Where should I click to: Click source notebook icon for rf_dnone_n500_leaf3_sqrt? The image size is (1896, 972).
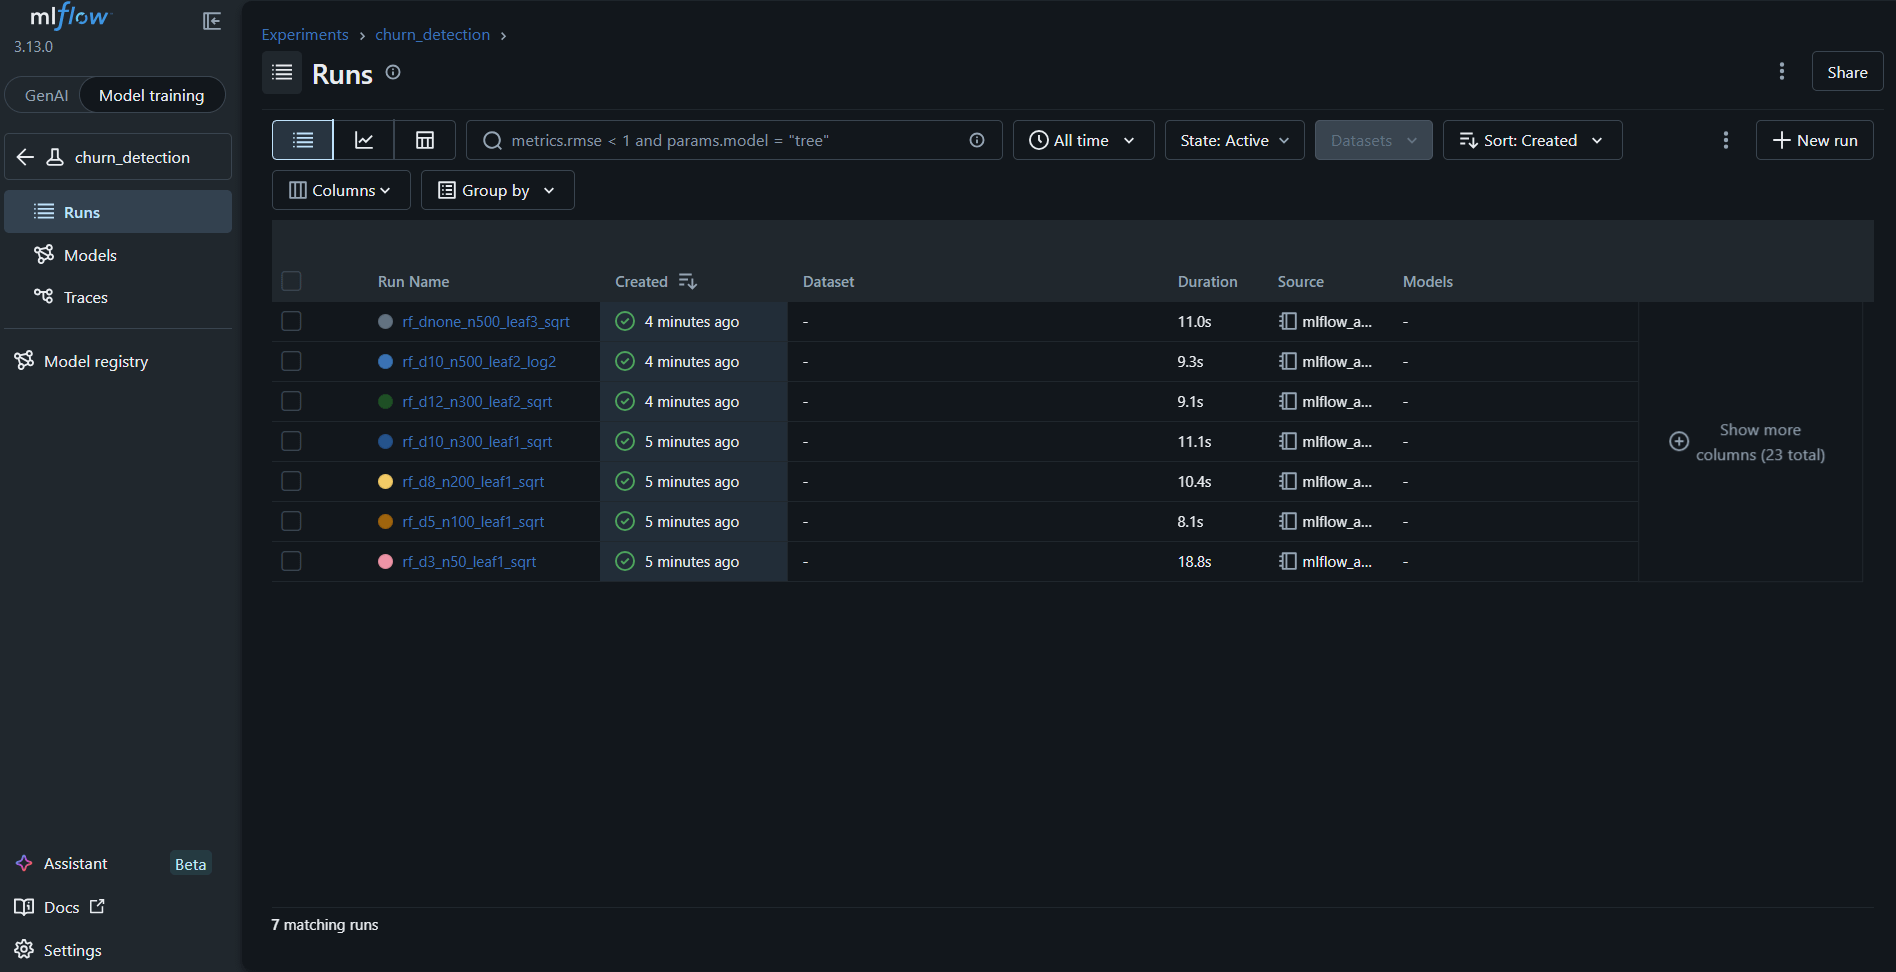[1287, 321]
